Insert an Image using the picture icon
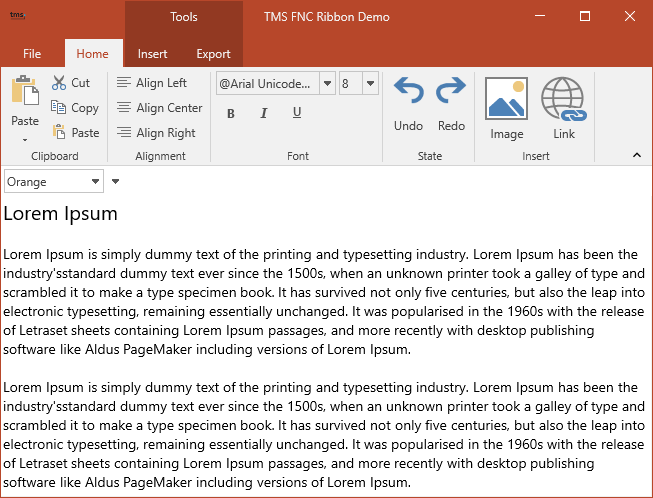Image resolution: width=653 pixels, height=498 pixels. coord(506,99)
